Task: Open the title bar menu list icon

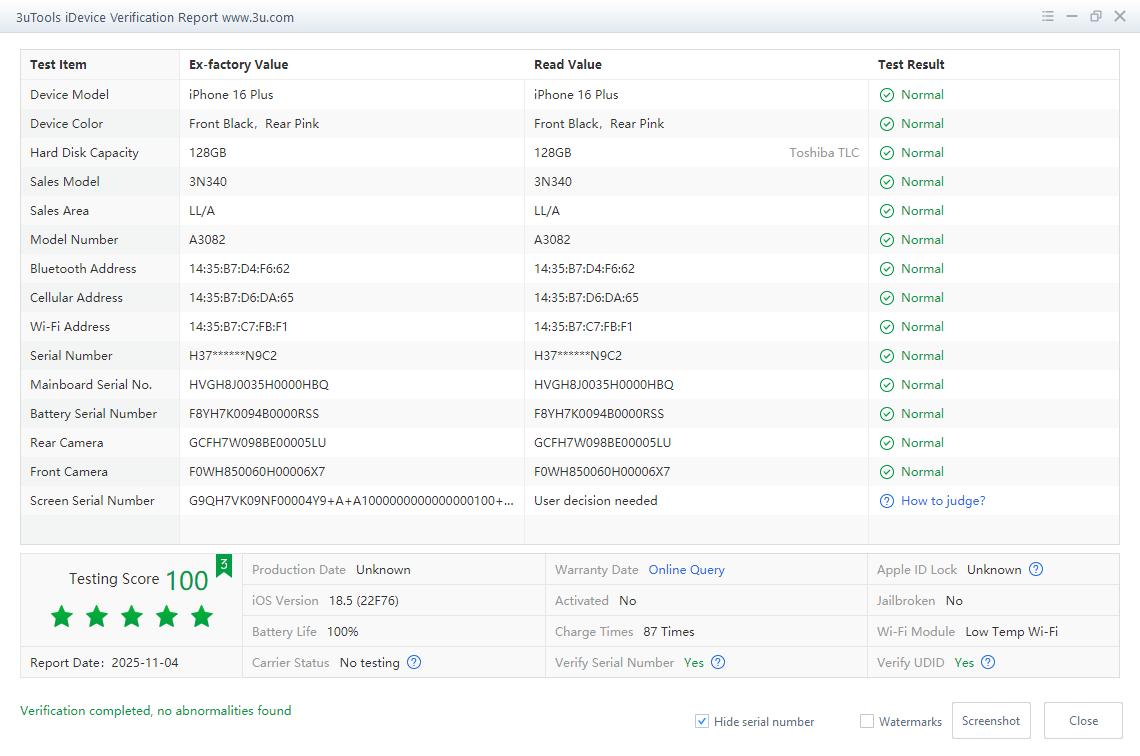Action: (x=1048, y=16)
